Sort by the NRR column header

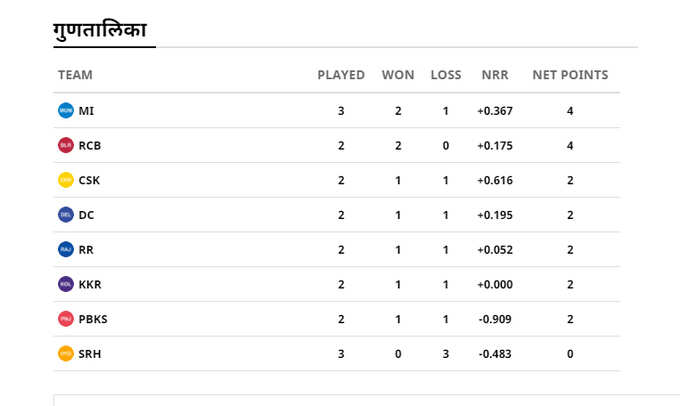click(x=495, y=75)
